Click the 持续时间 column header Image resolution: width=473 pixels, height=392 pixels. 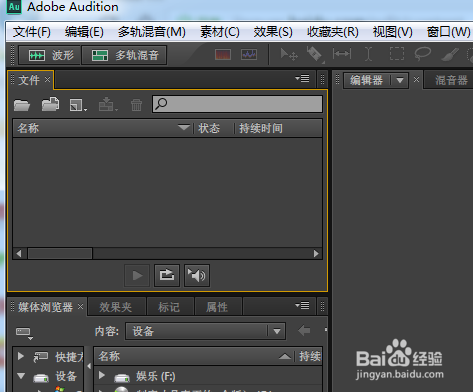[x=261, y=128]
